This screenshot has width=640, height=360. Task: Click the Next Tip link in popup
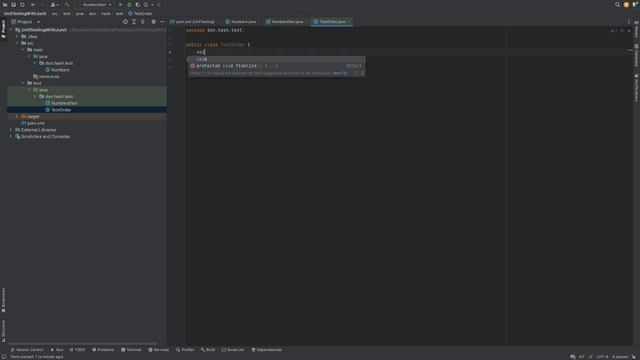tap(340, 73)
